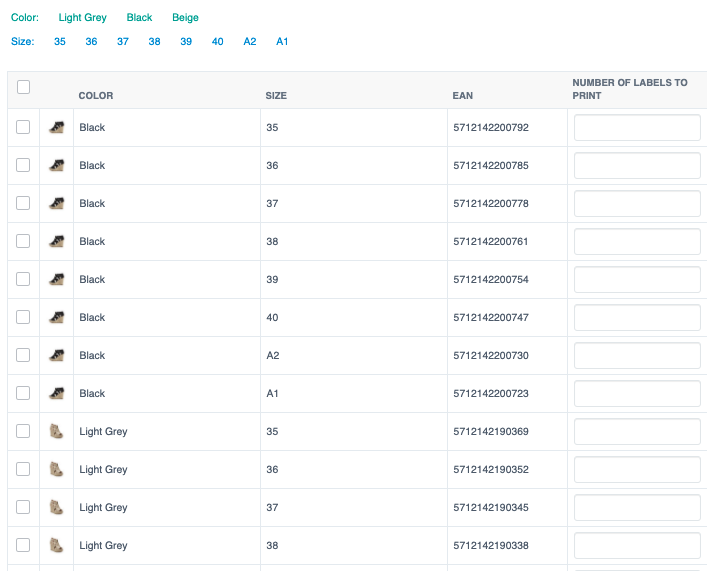This screenshot has height=571, width=707.
Task: Tick the select-all checkbox in table header
Action: tap(24, 88)
